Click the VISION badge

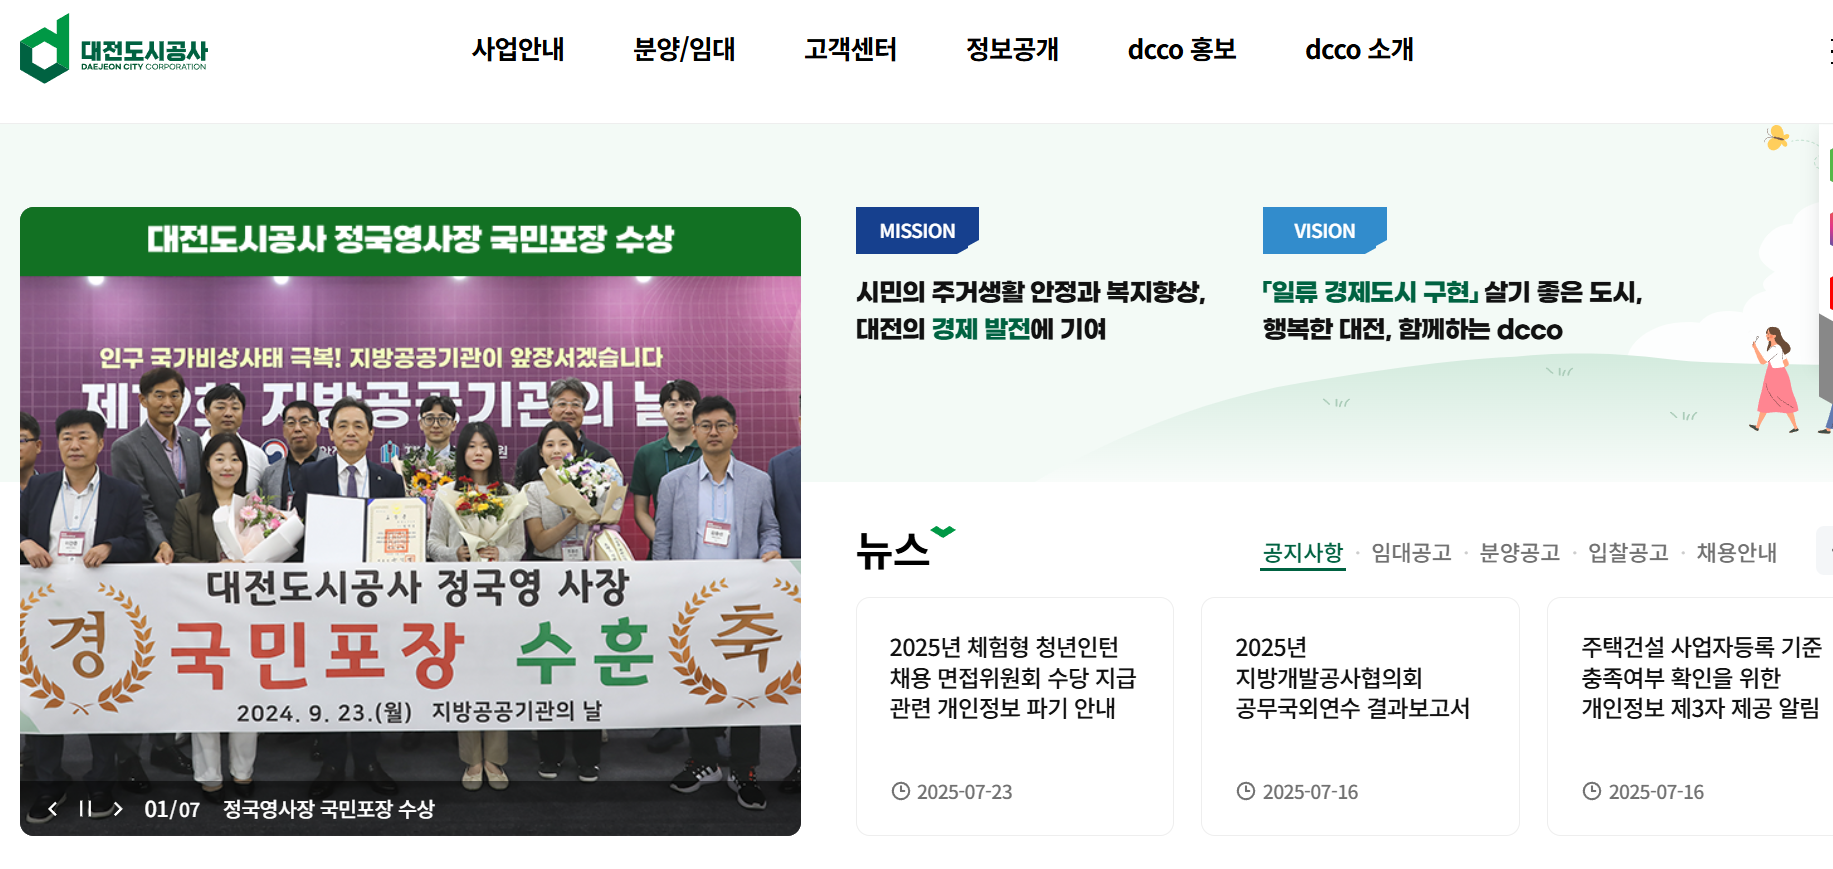pyautogui.click(x=1324, y=231)
